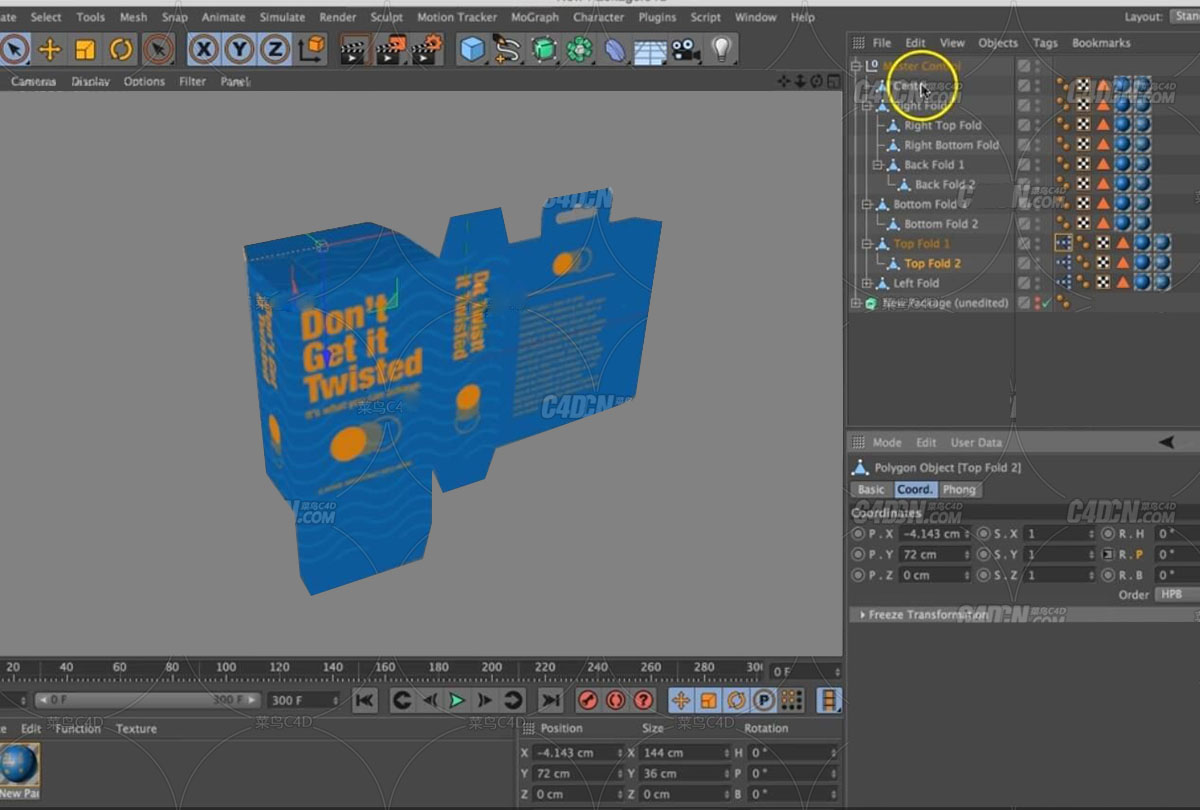Expand the Left Fold tree node
The image size is (1200, 810).
tap(868, 283)
